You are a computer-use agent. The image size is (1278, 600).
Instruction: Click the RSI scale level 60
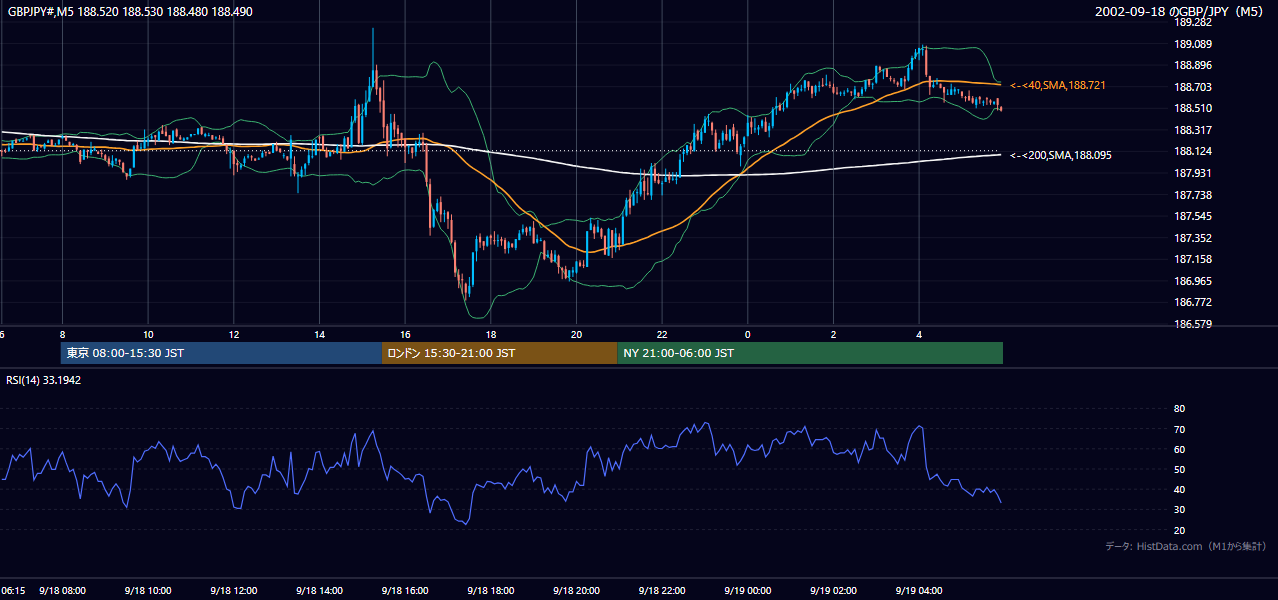click(x=1179, y=450)
